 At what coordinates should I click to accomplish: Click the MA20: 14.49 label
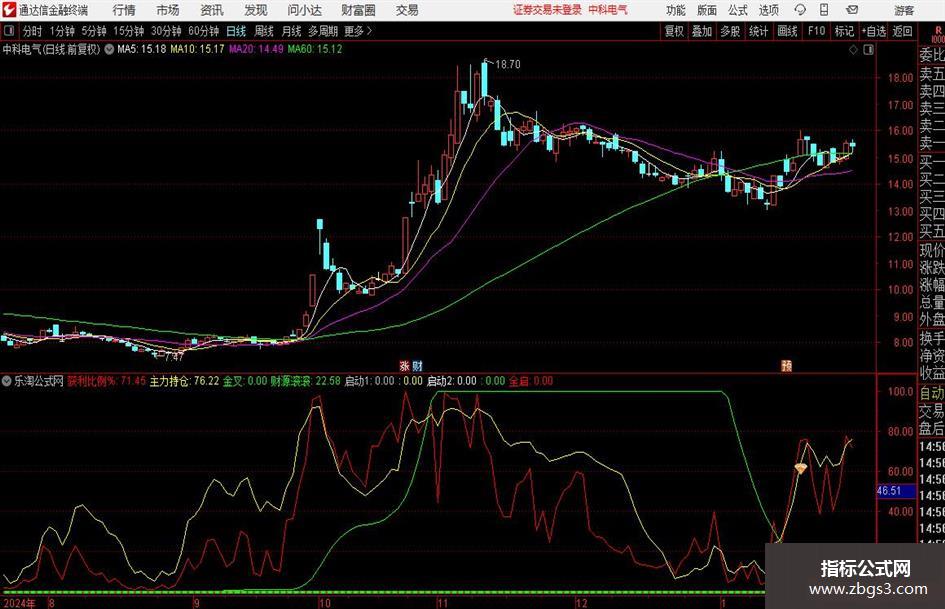pos(256,49)
